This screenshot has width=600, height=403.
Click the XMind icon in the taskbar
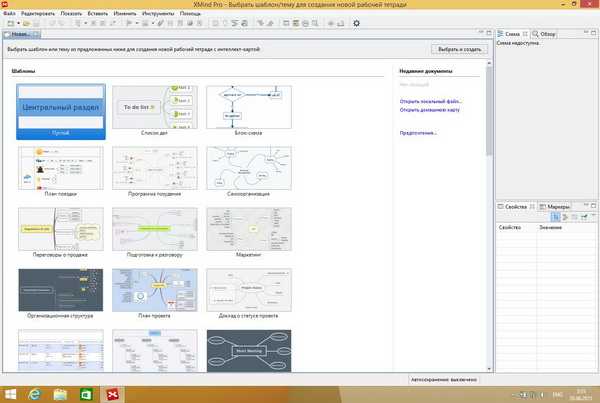click(113, 392)
